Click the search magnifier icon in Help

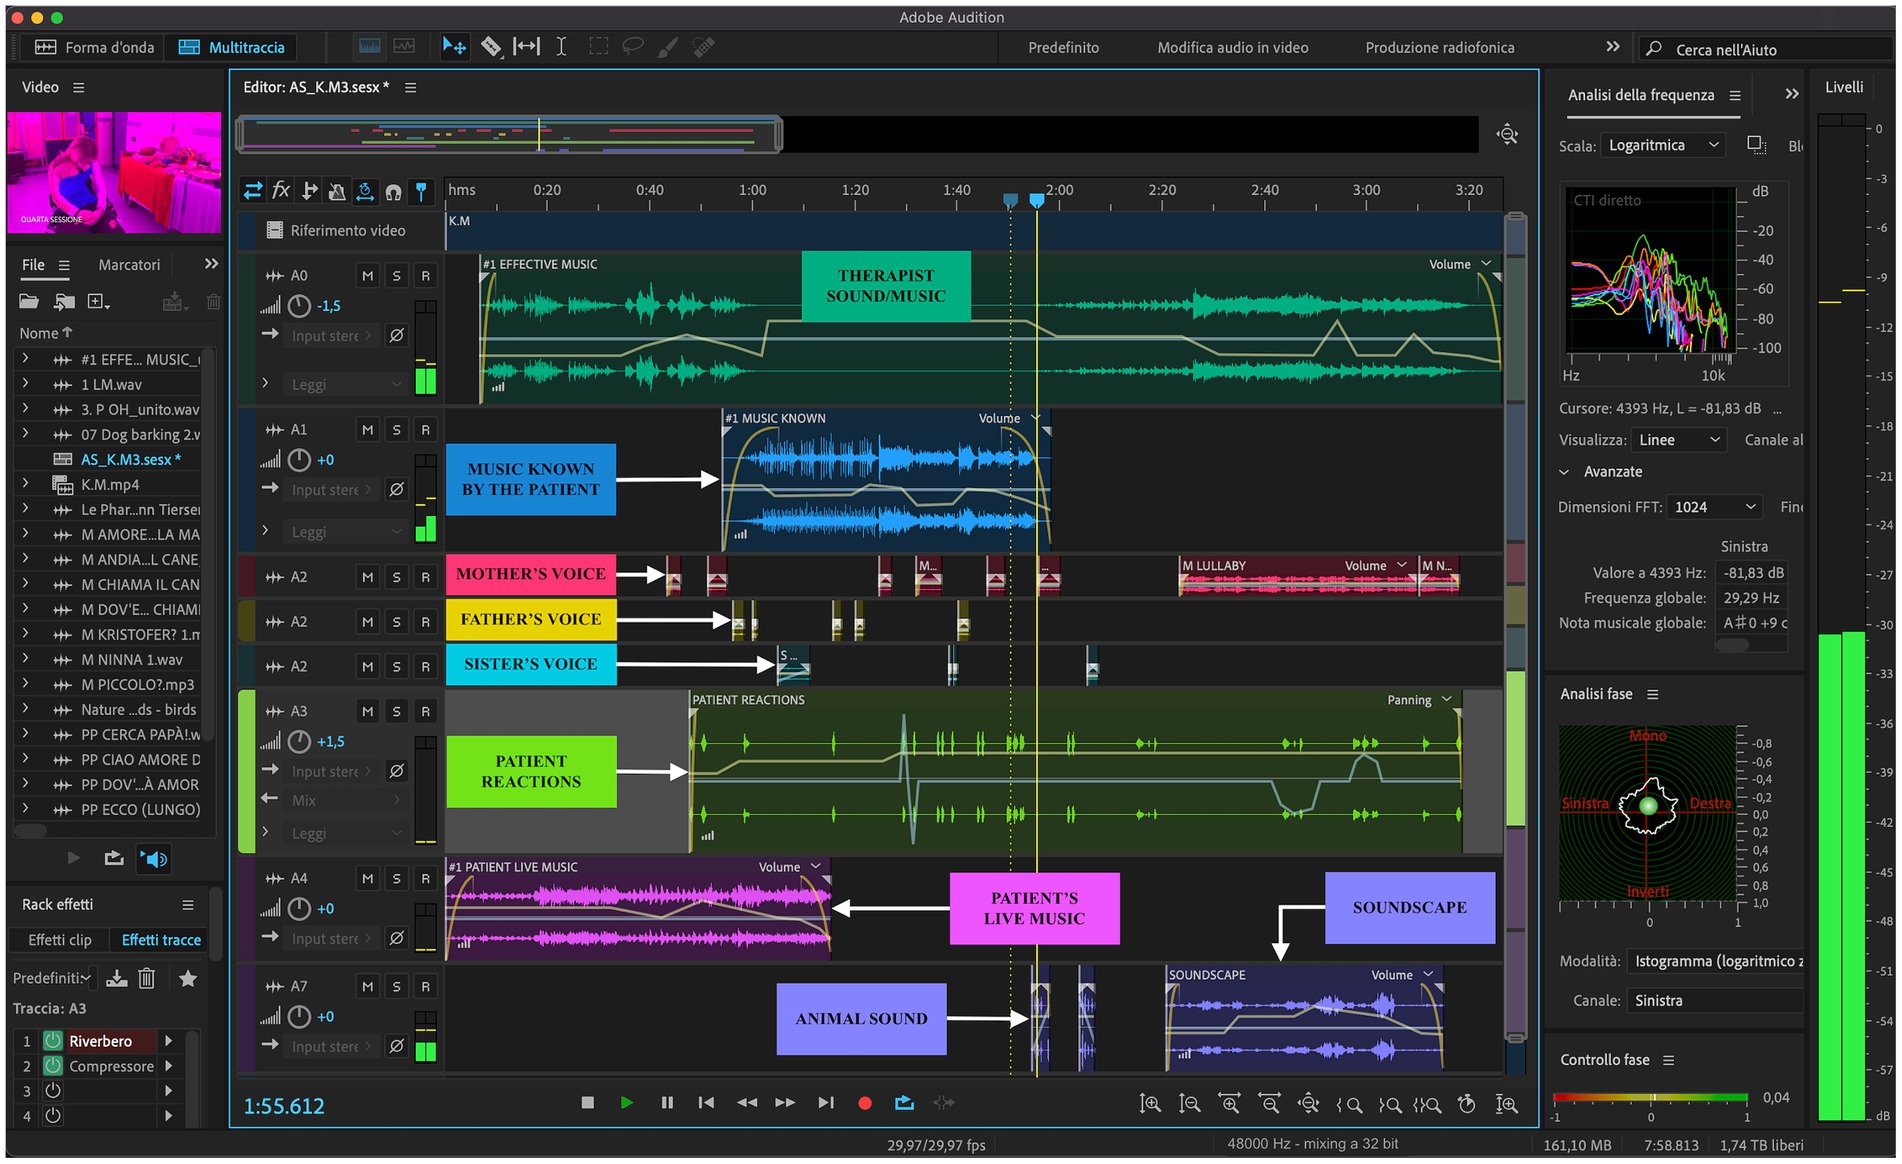click(x=1654, y=48)
